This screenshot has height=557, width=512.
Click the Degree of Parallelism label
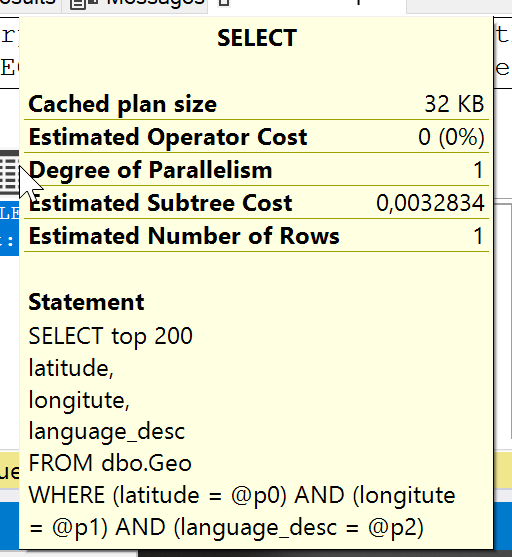[x=150, y=170]
